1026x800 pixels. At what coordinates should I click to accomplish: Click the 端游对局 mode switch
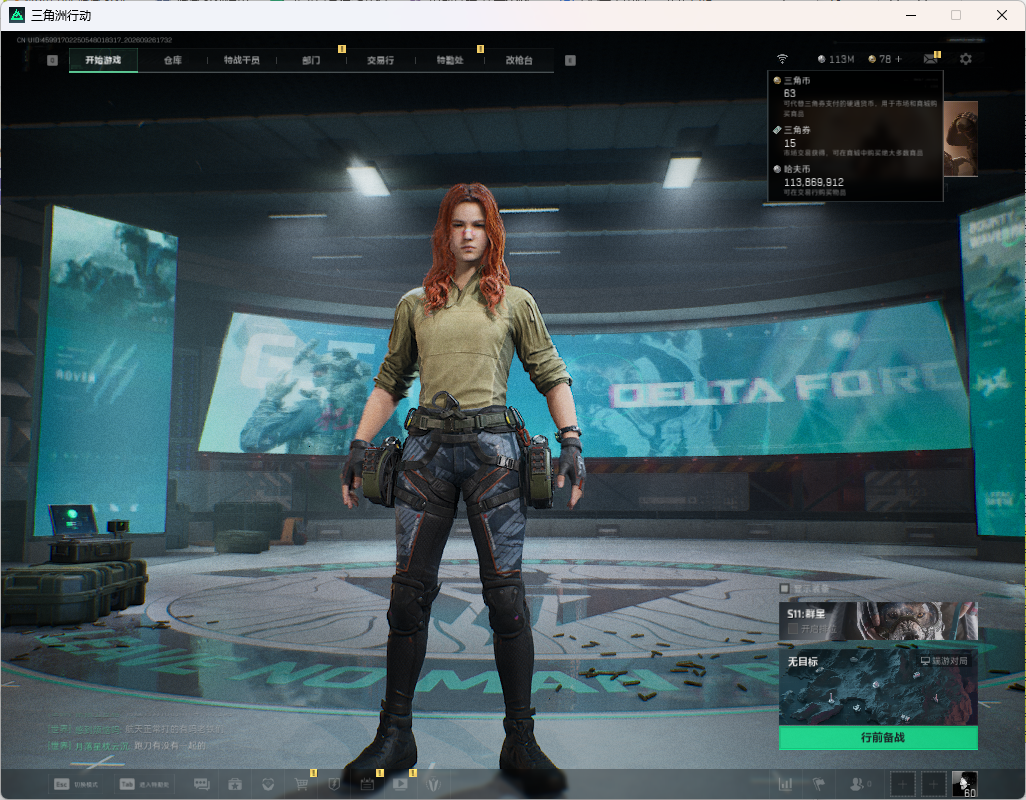(944, 661)
